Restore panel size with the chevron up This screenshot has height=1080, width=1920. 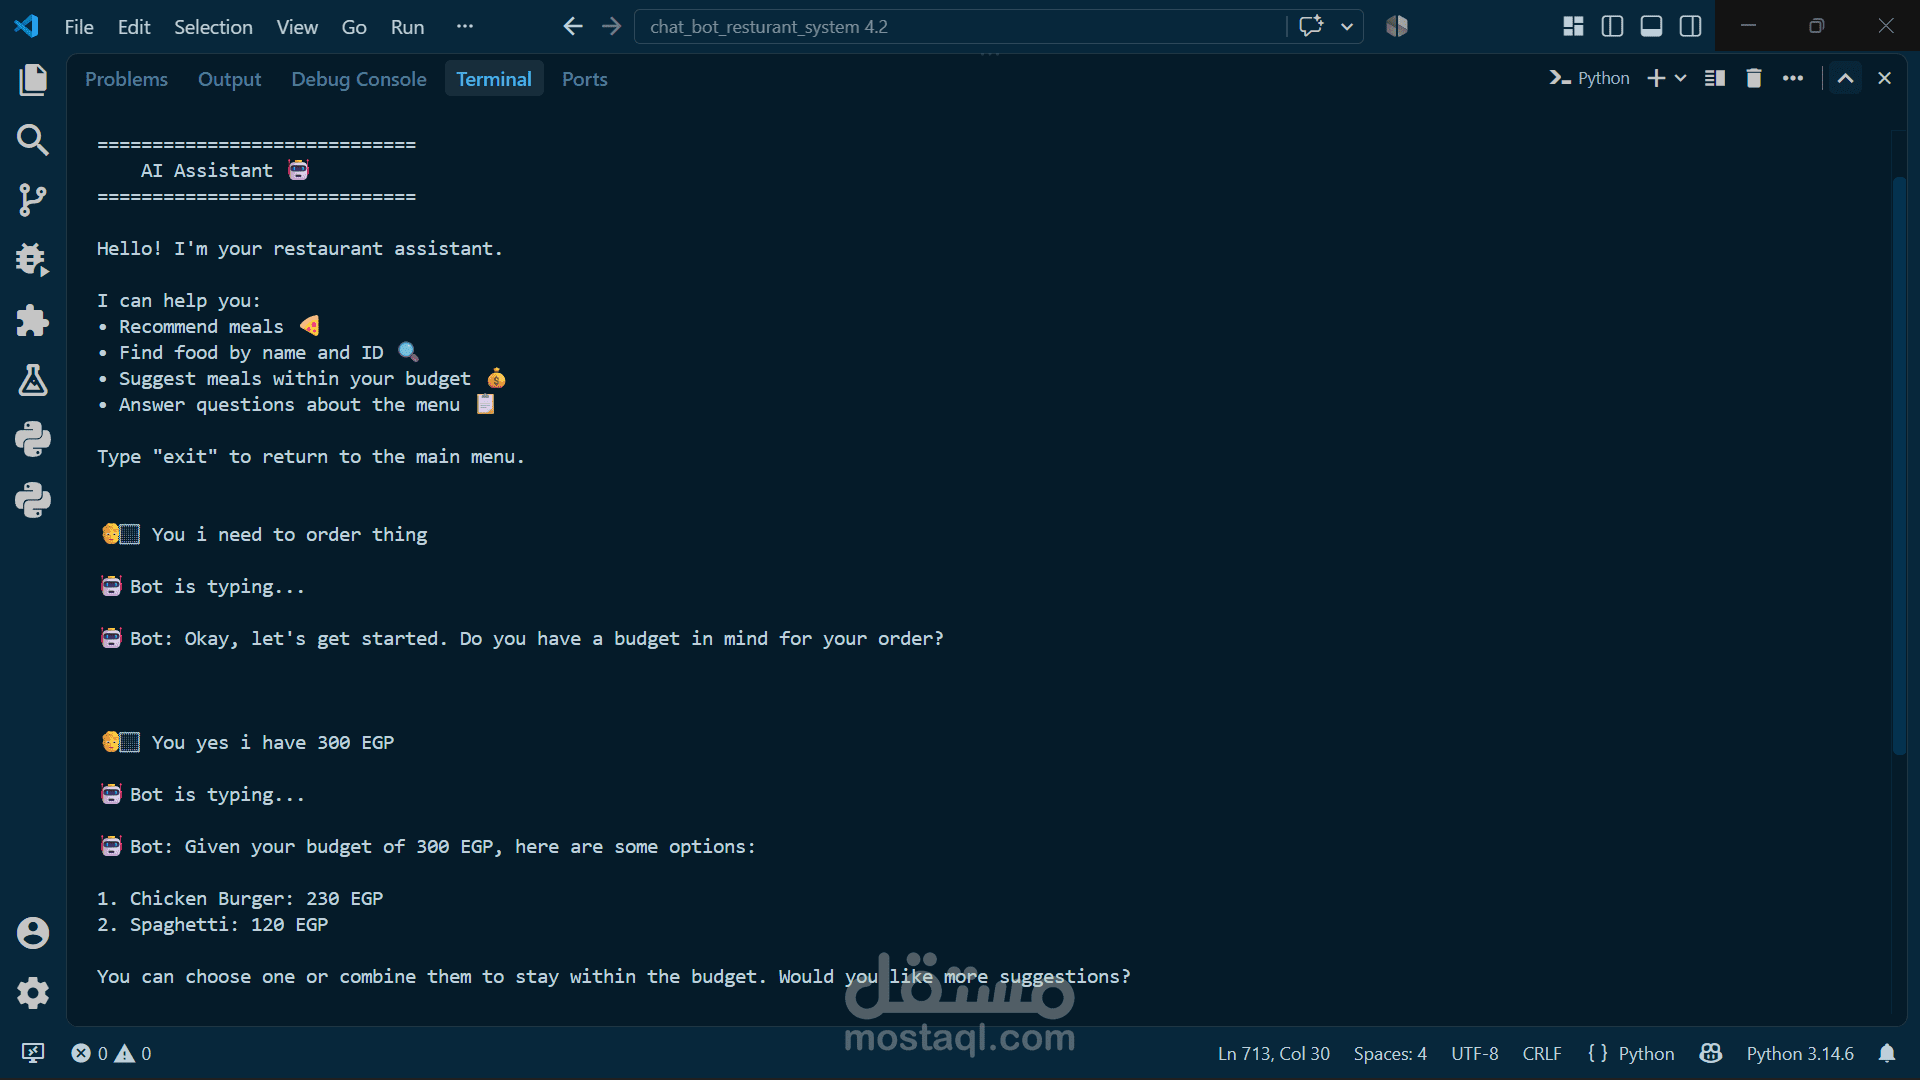tap(1846, 78)
